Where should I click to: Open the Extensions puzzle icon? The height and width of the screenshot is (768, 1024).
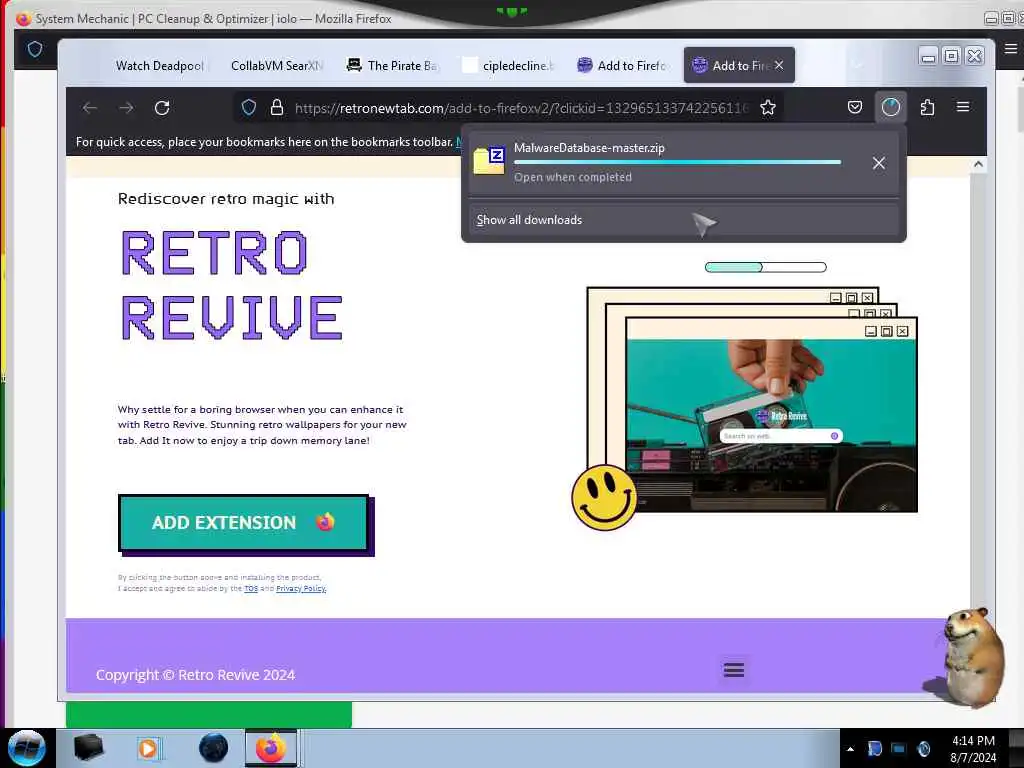(927, 107)
